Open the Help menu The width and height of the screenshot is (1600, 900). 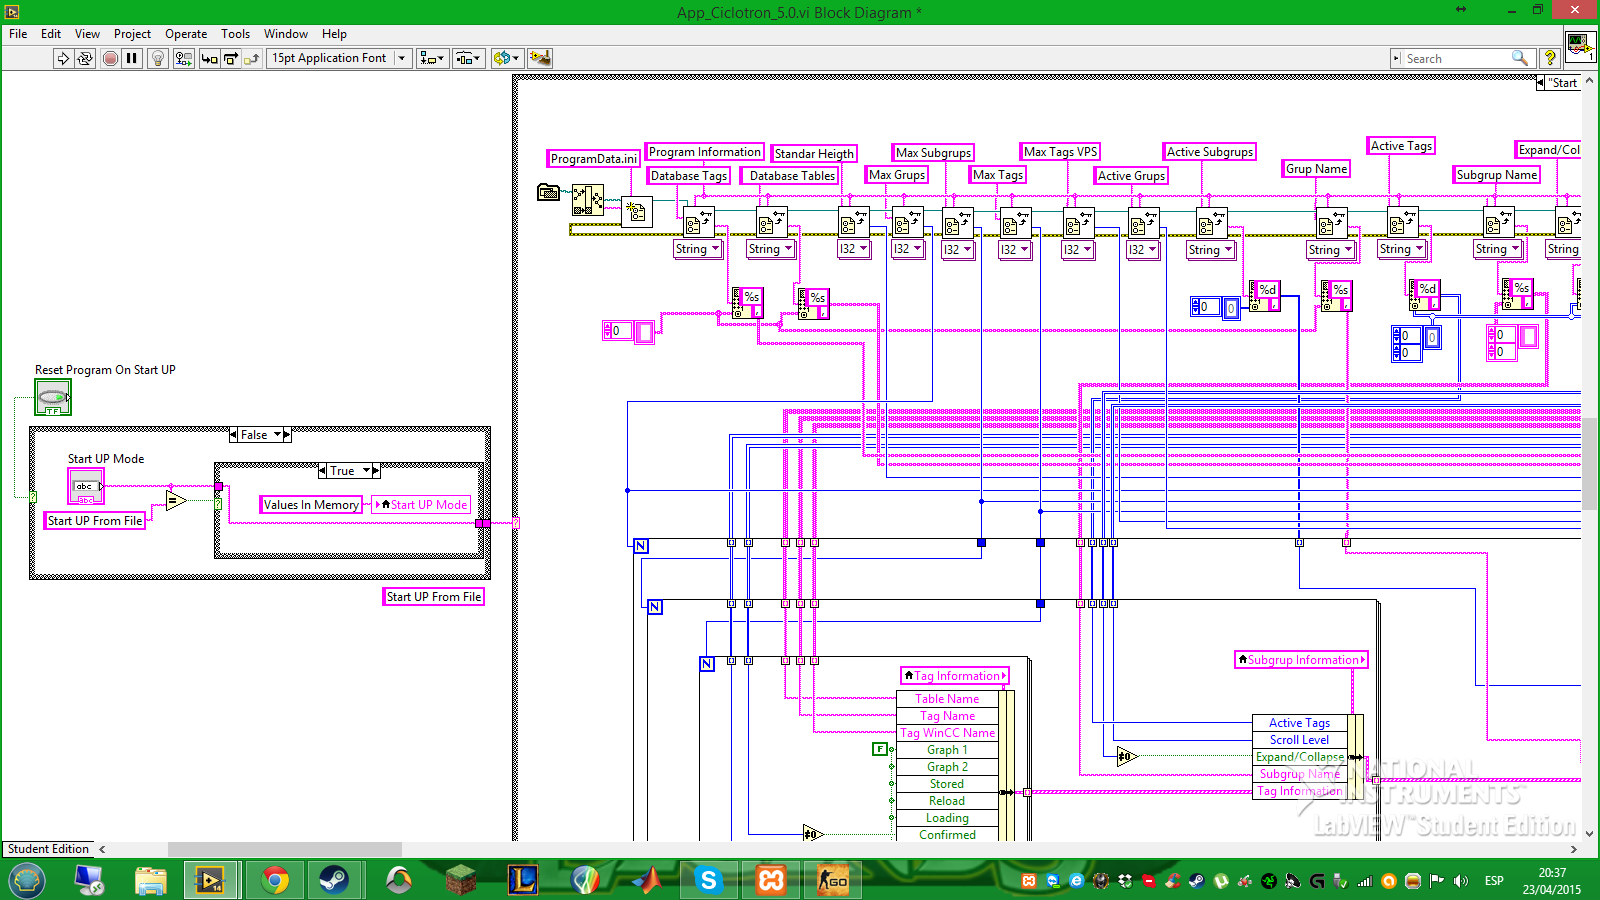tap(334, 34)
